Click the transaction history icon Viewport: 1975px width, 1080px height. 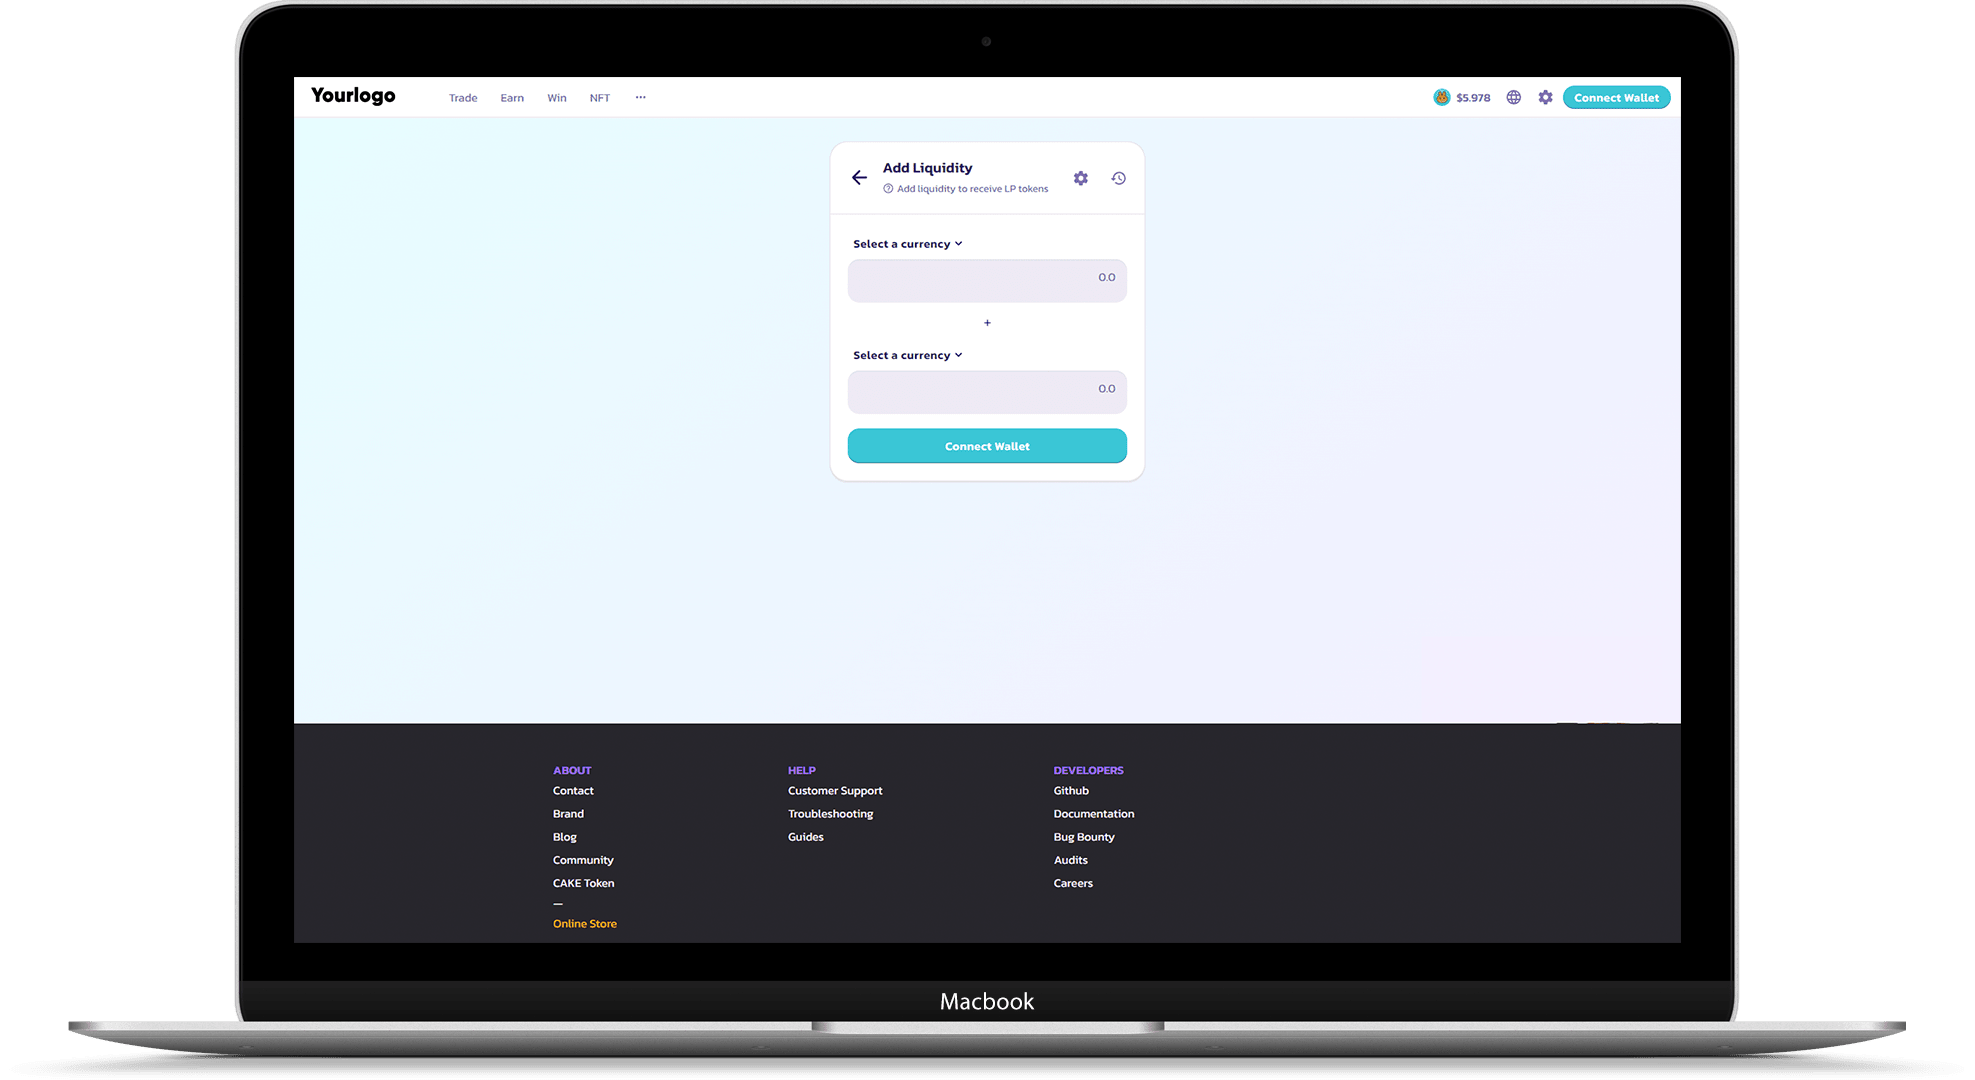1117,178
